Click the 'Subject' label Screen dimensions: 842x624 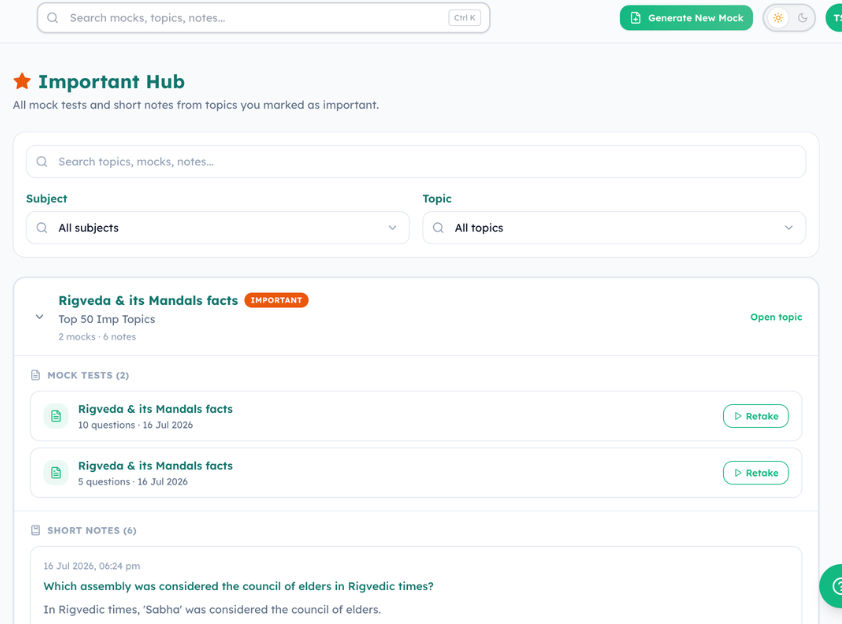coord(47,199)
